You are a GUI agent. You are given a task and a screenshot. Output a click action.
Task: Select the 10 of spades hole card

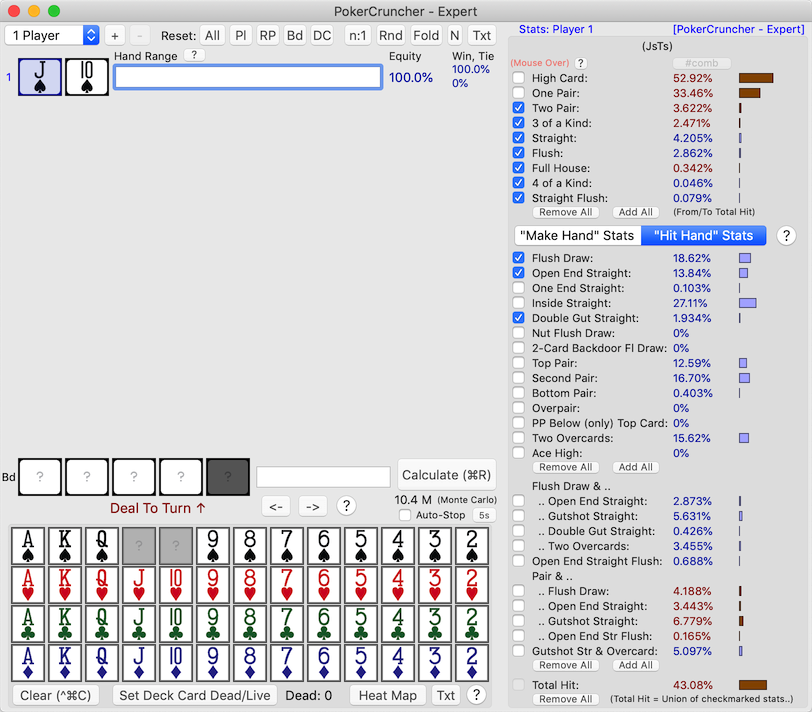click(x=87, y=77)
